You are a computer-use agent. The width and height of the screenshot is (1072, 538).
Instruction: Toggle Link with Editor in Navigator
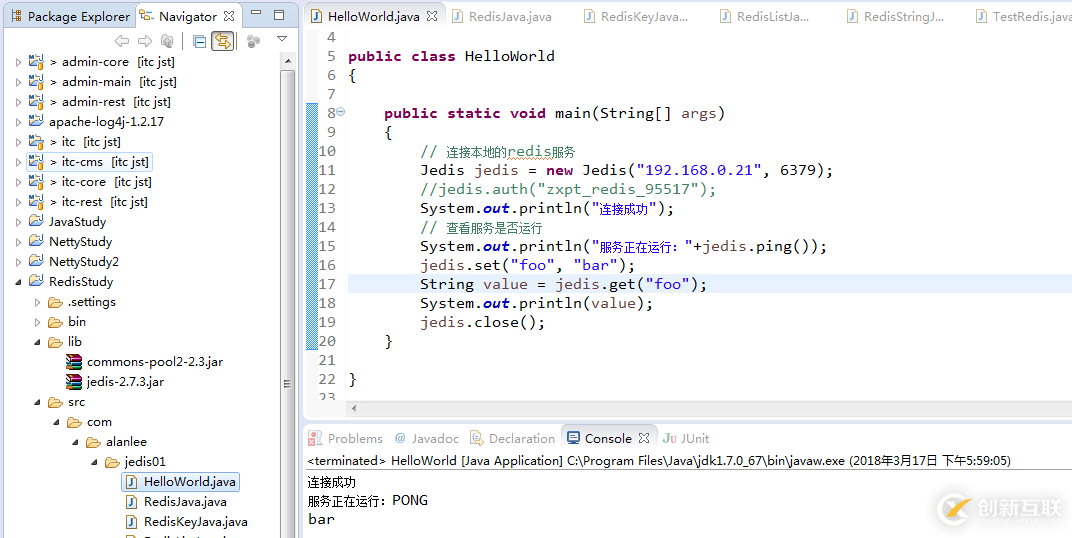(222, 42)
